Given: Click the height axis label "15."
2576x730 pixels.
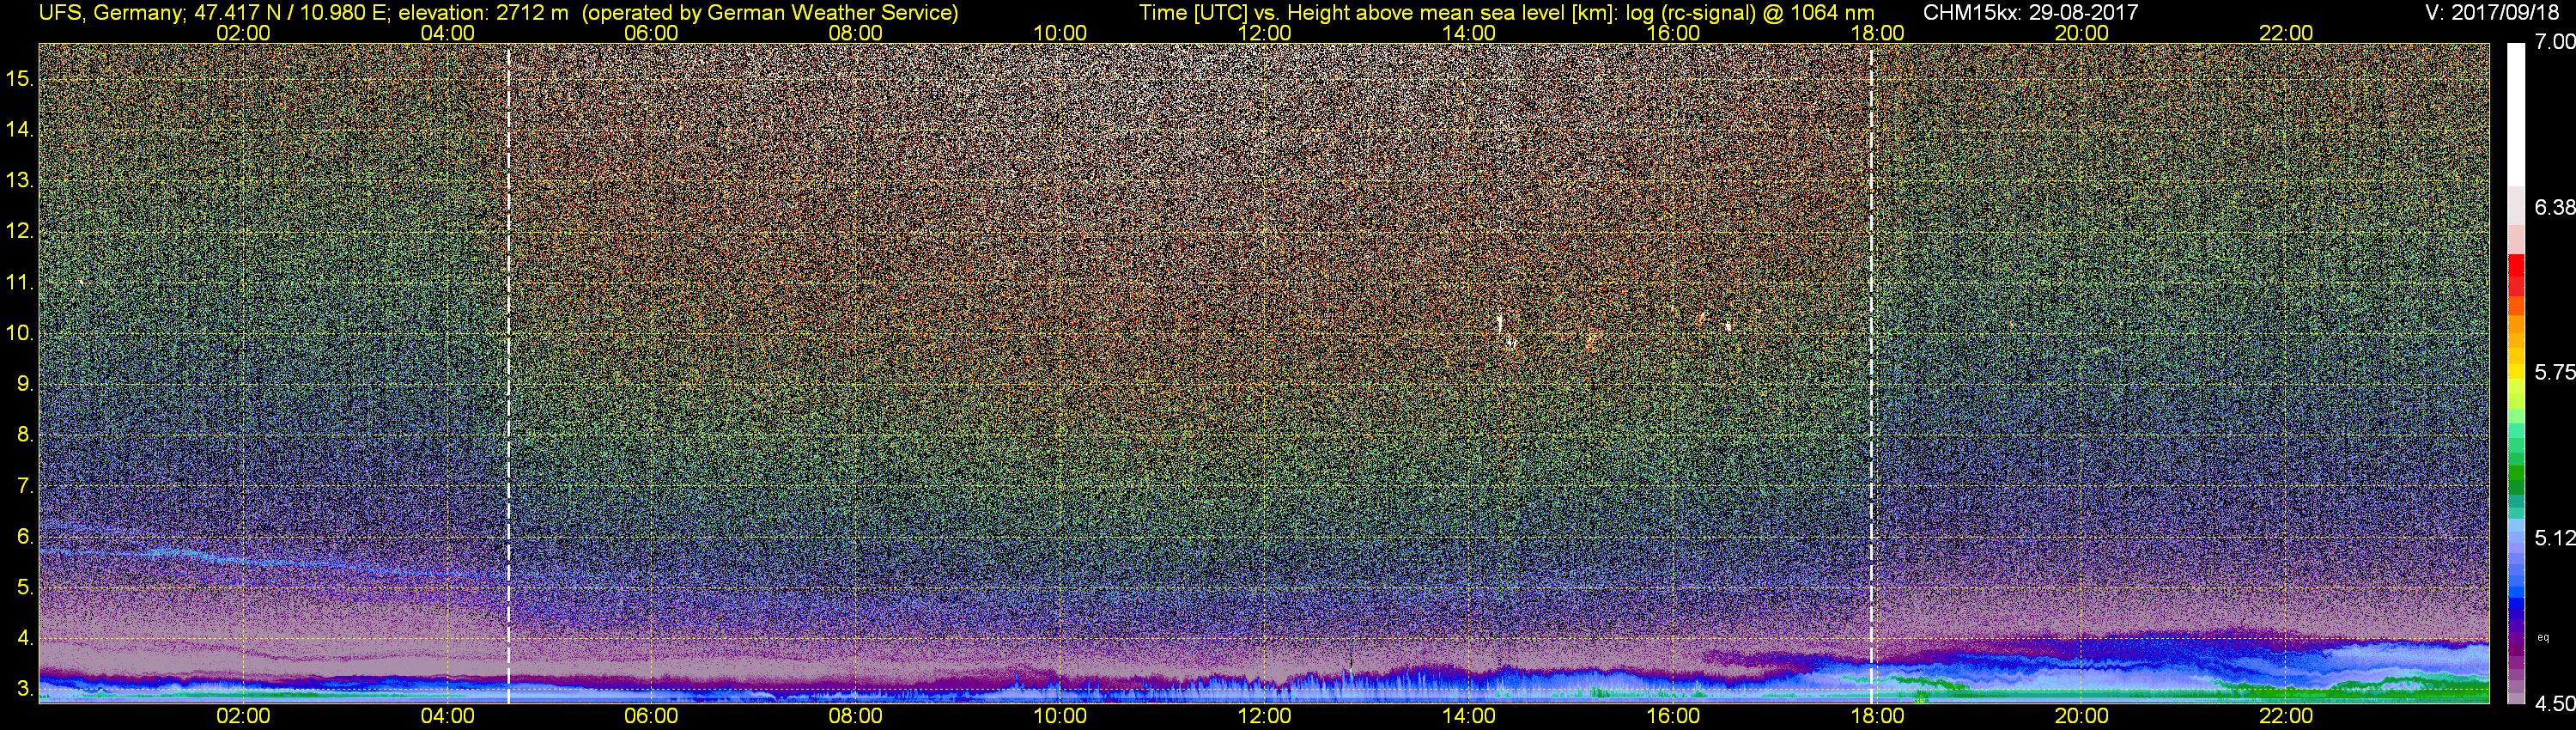Looking at the screenshot, I should click(x=21, y=78).
